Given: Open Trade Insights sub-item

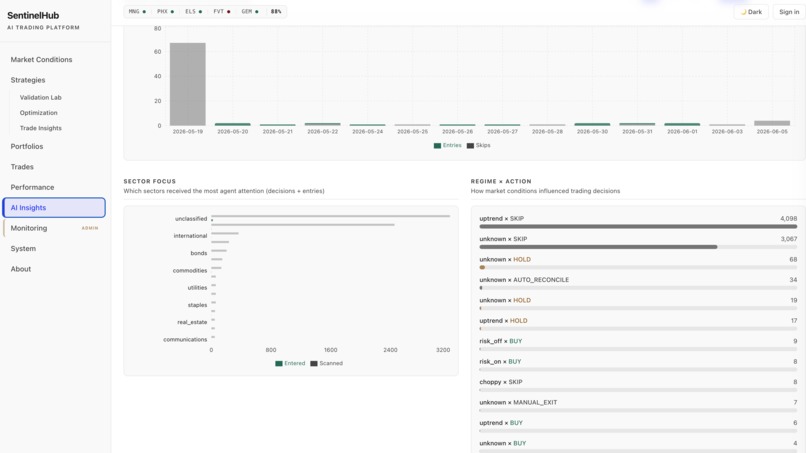Looking at the screenshot, I should click(41, 128).
